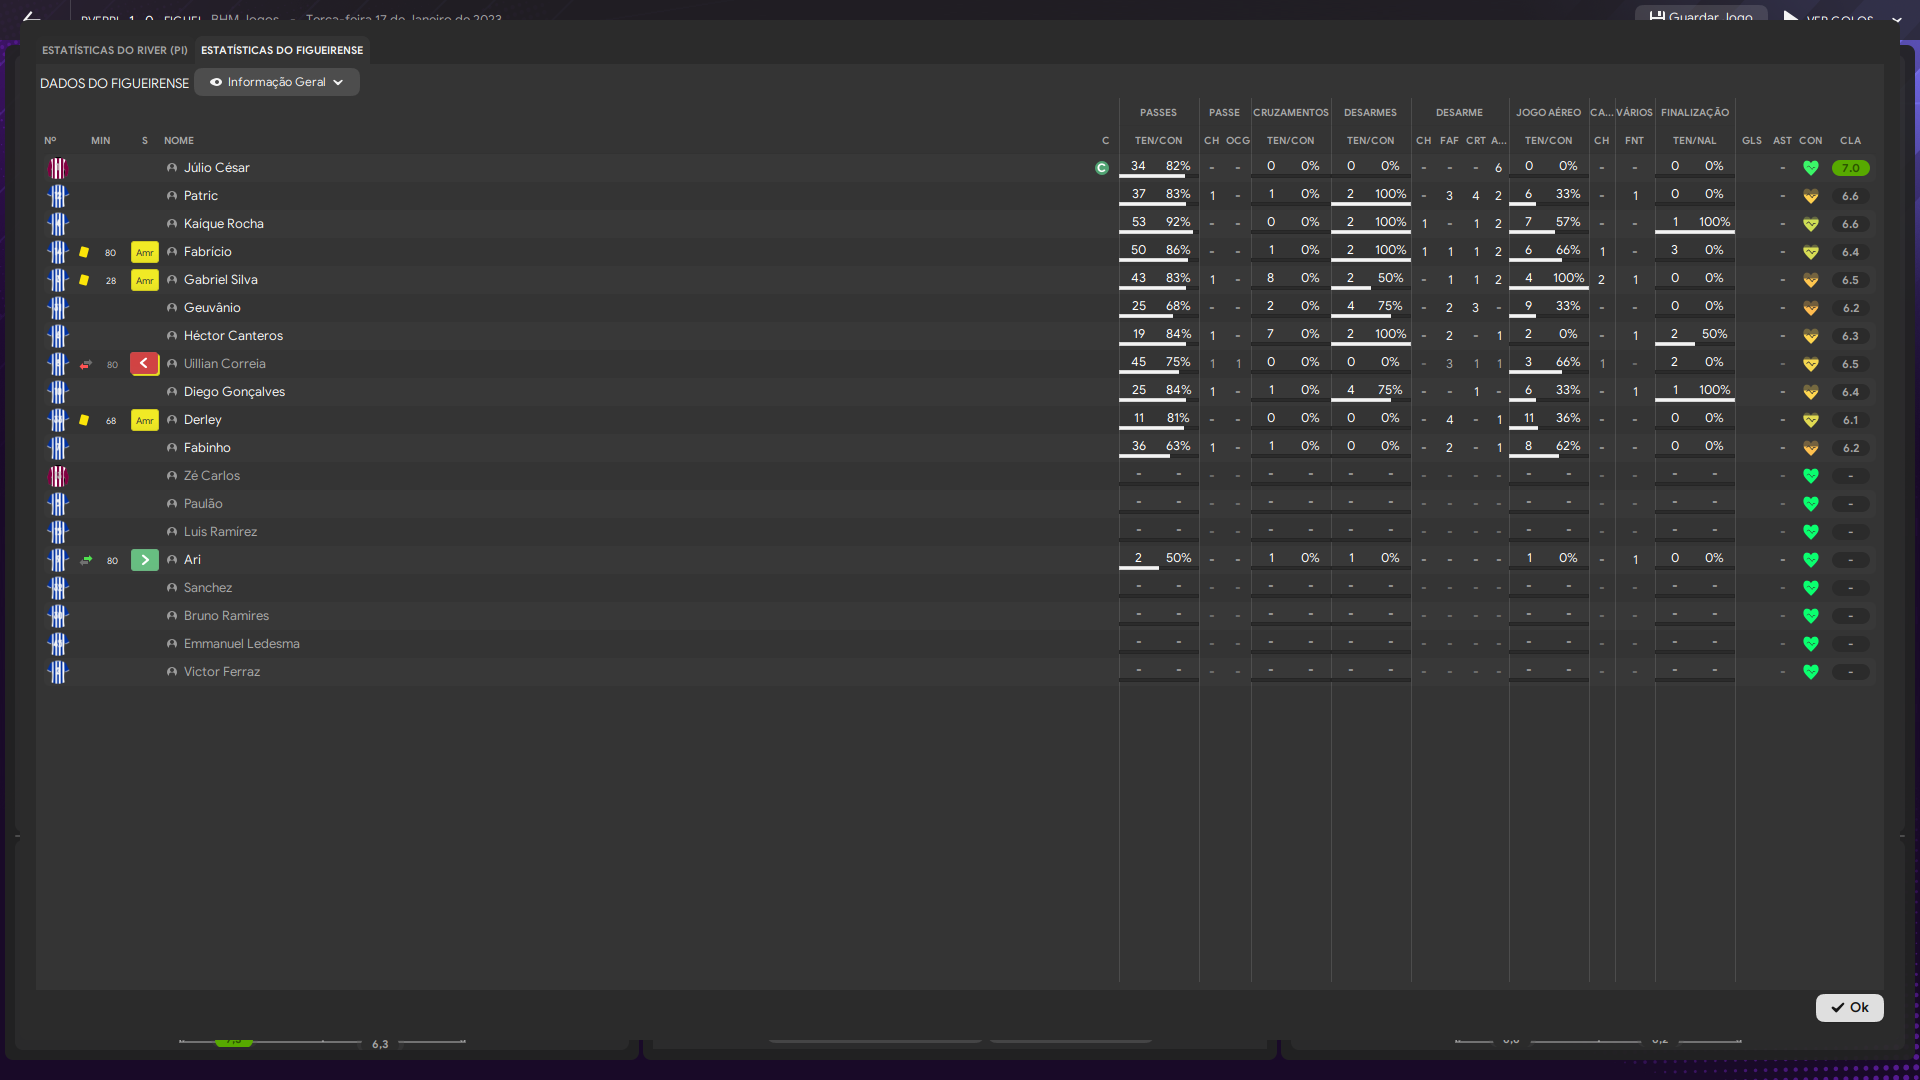This screenshot has width=1920, height=1080.
Task: Click Uillian Correia's substitution arrows icon
Action: pyautogui.click(x=86, y=364)
